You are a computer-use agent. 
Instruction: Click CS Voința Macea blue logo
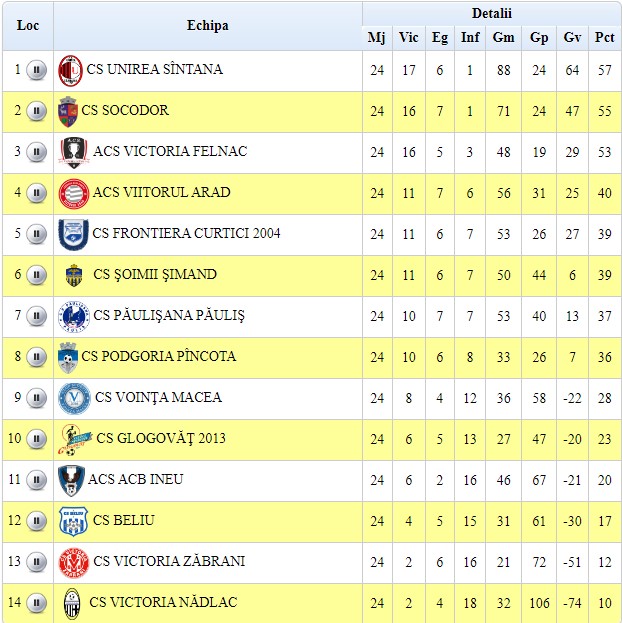click(x=73, y=398)
